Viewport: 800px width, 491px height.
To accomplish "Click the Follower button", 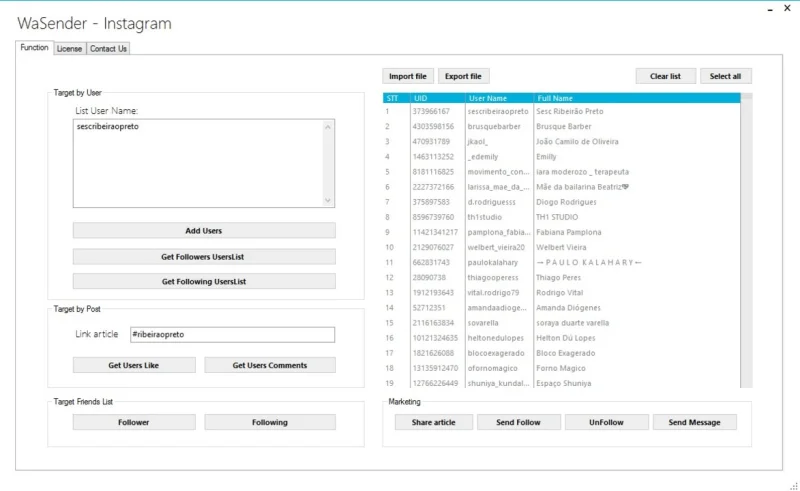I will pyautogui.click(x=134, y=422).
